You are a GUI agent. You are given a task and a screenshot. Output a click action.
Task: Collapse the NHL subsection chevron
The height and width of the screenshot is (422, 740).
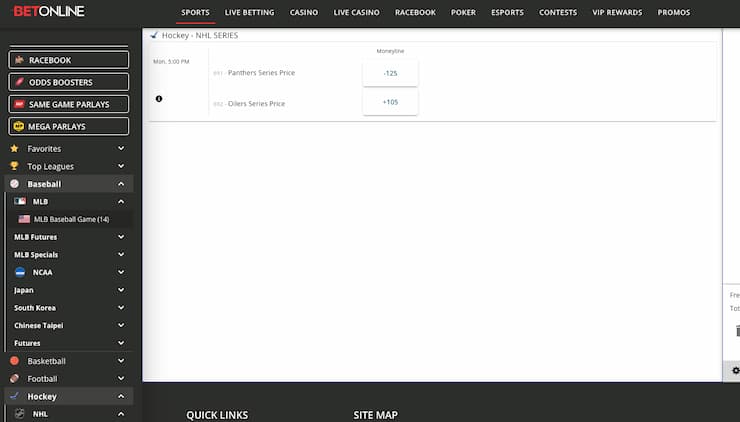coord(121,414)
